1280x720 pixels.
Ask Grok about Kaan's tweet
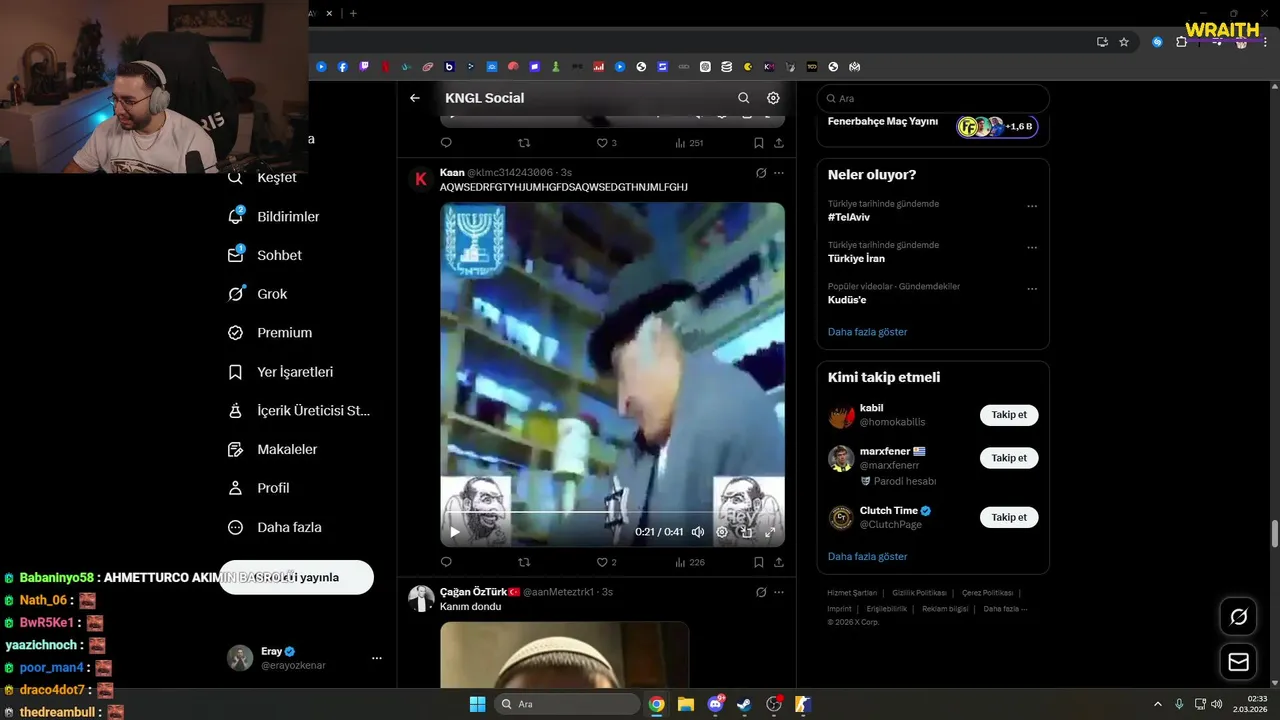tap(761, 173)
